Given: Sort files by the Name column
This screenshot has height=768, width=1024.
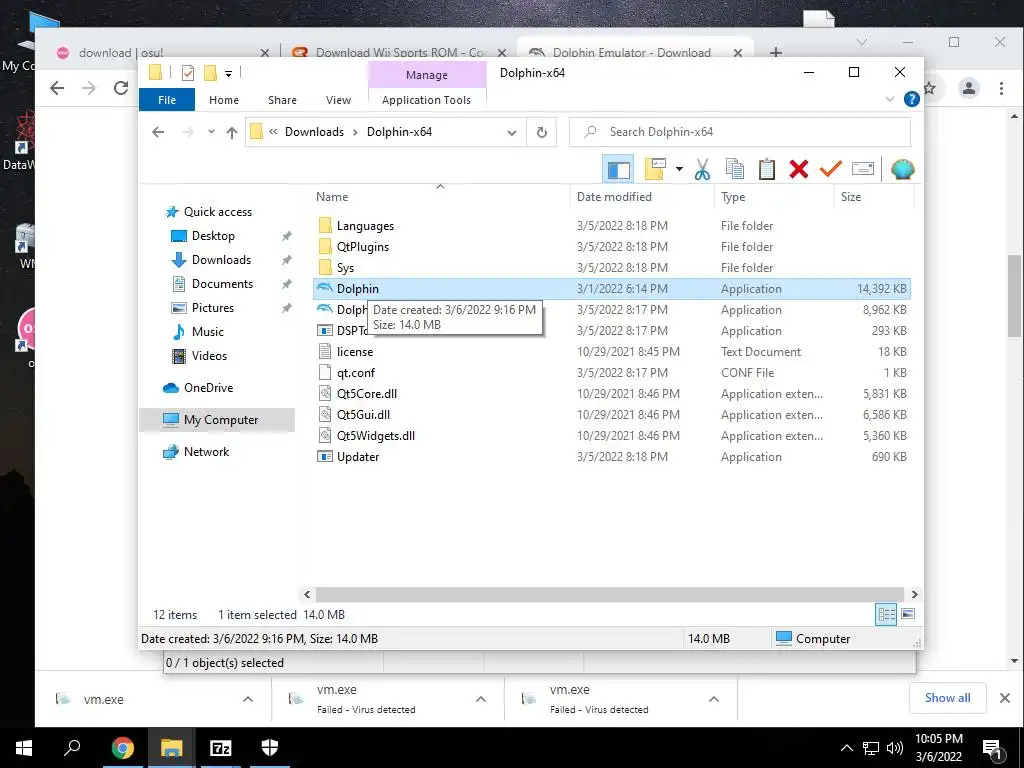Looking at the screenshot, I should [x=440, y=197].
